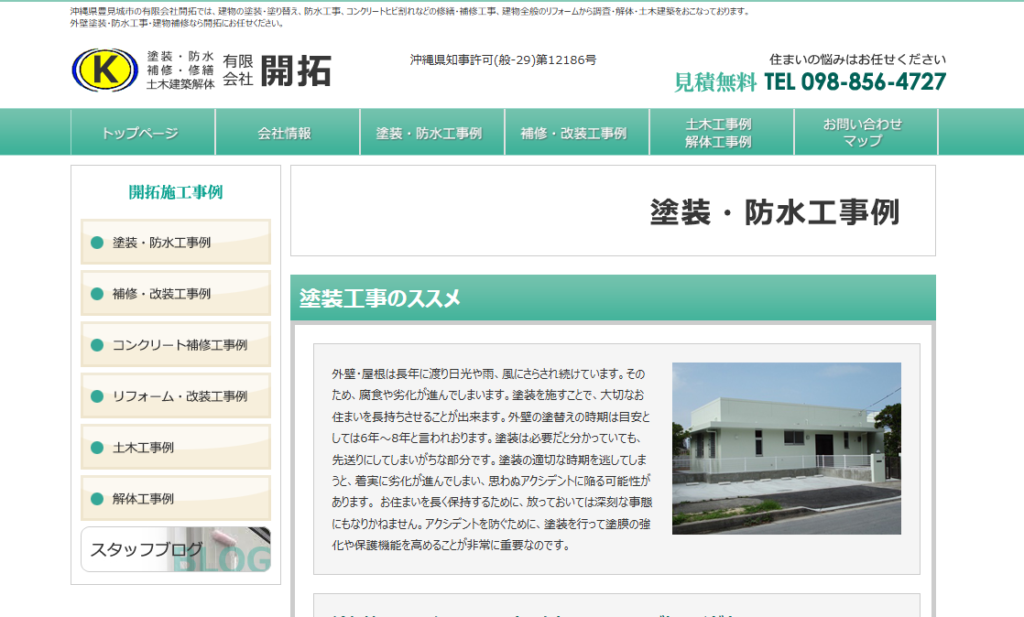1024x617 pixels.
Task: Go to 塗装・防水工事例 in top navigation
Action: [429, 133]
